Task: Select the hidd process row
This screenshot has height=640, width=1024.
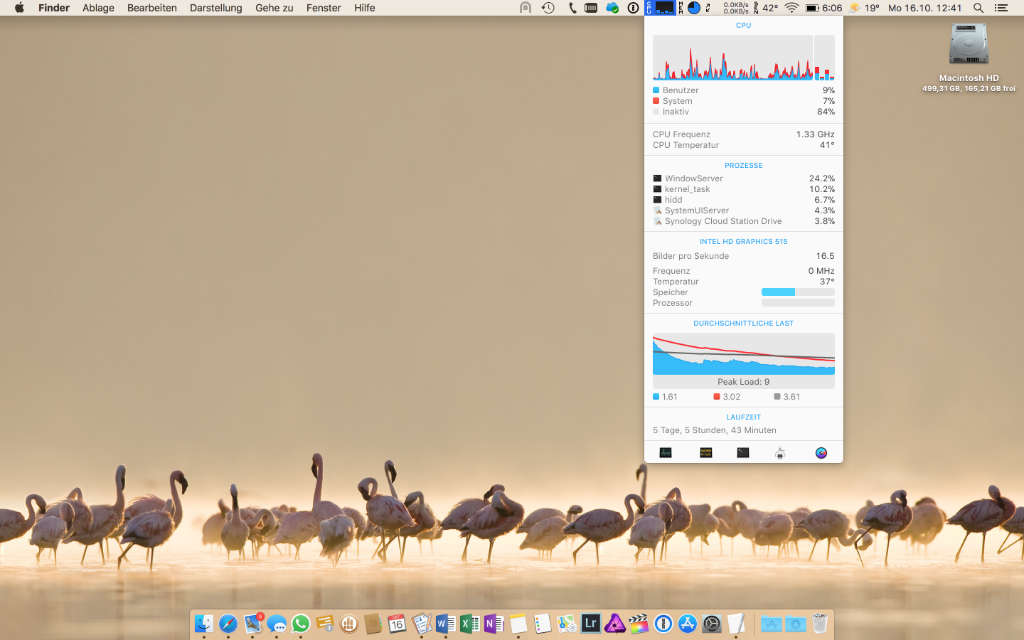Action: click(743, 200)
